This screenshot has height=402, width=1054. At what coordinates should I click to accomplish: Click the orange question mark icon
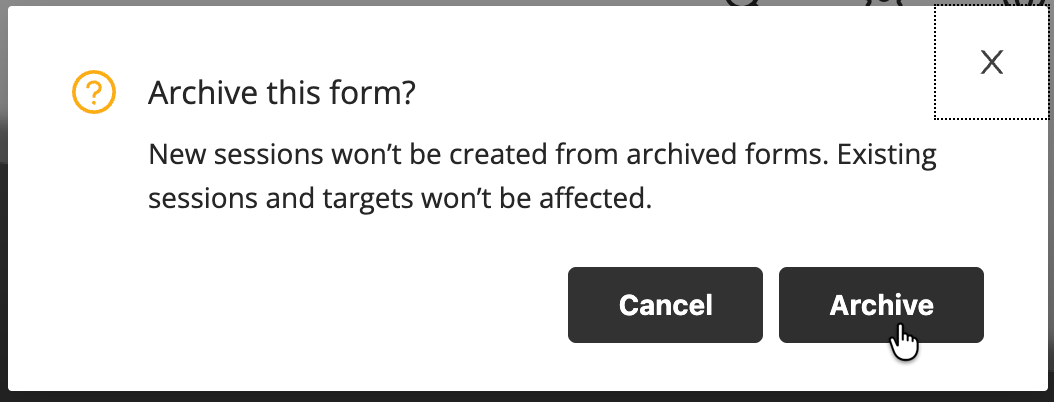tap(94, 95)
